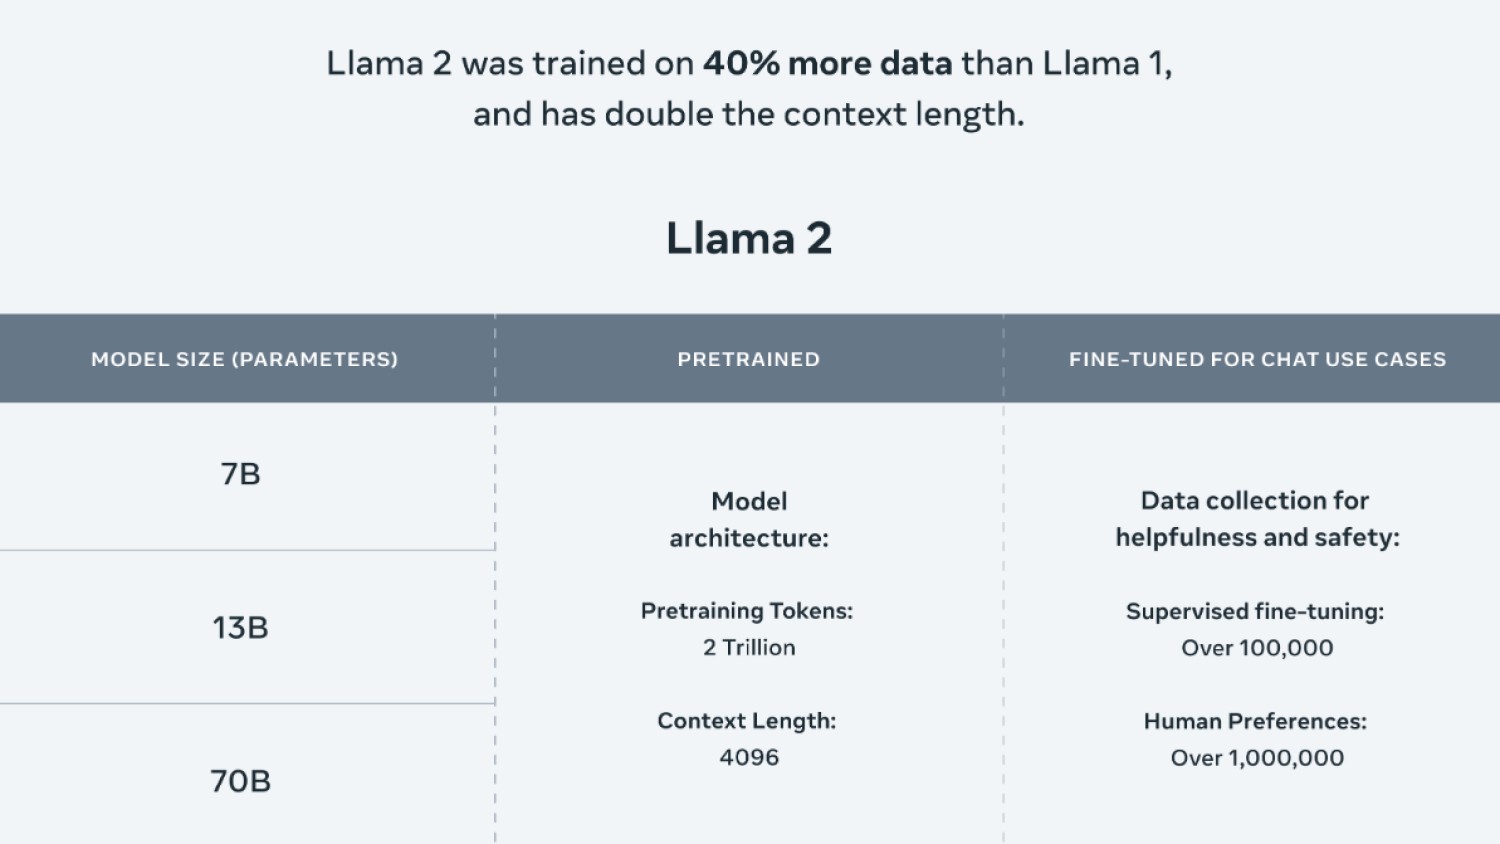Click the PRETRAINED column header
The height and width of the screenshot is (844, 1500).
coord(749,359)
